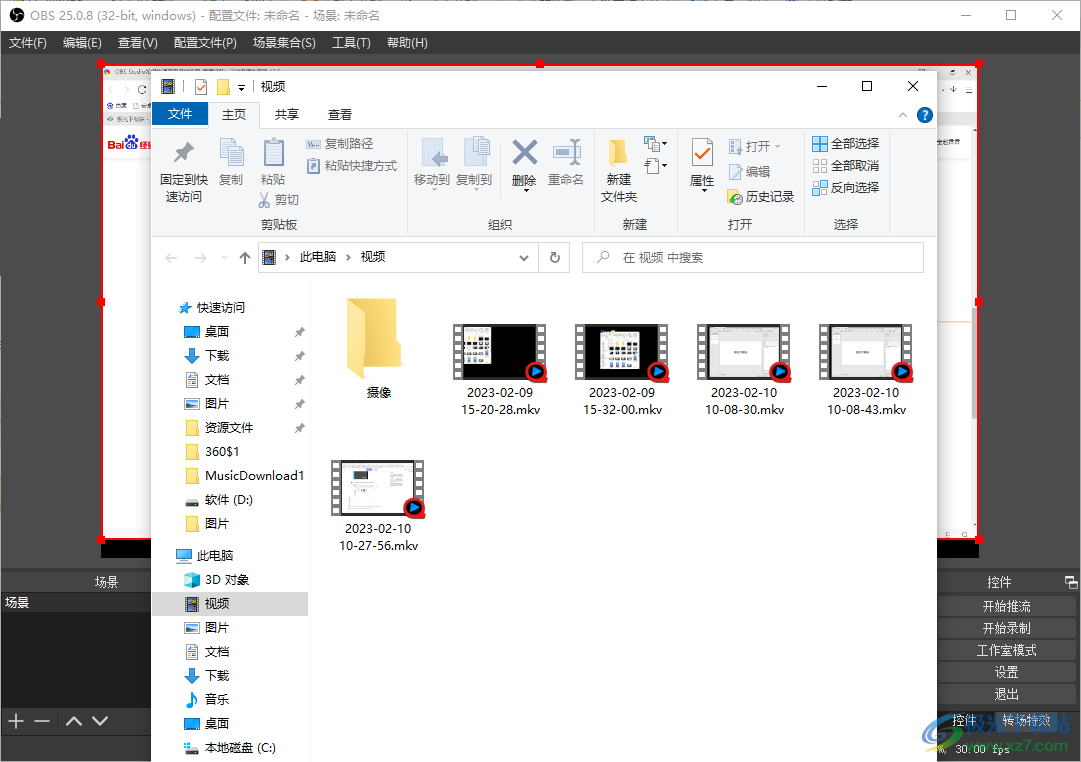
Task: Click 此电脑 in the address bar
Action: [318, 257]
